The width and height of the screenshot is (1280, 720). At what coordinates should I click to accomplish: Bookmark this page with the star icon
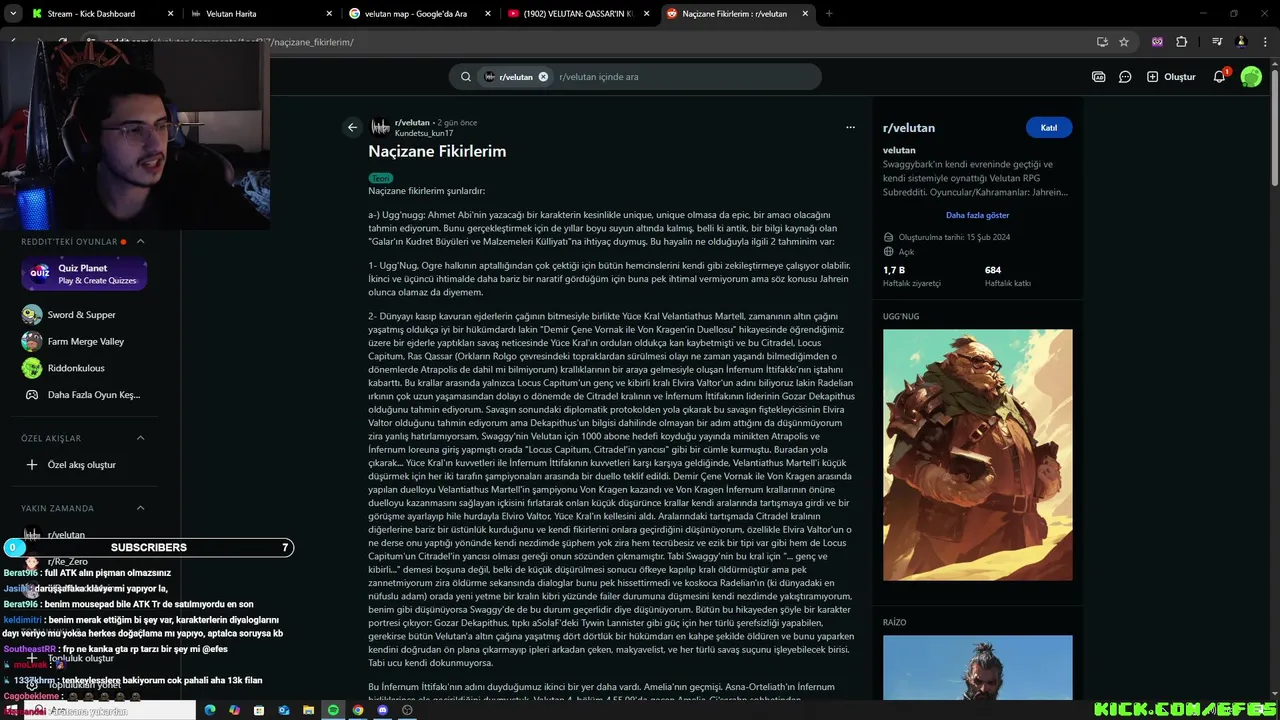tap(1124, 42)
